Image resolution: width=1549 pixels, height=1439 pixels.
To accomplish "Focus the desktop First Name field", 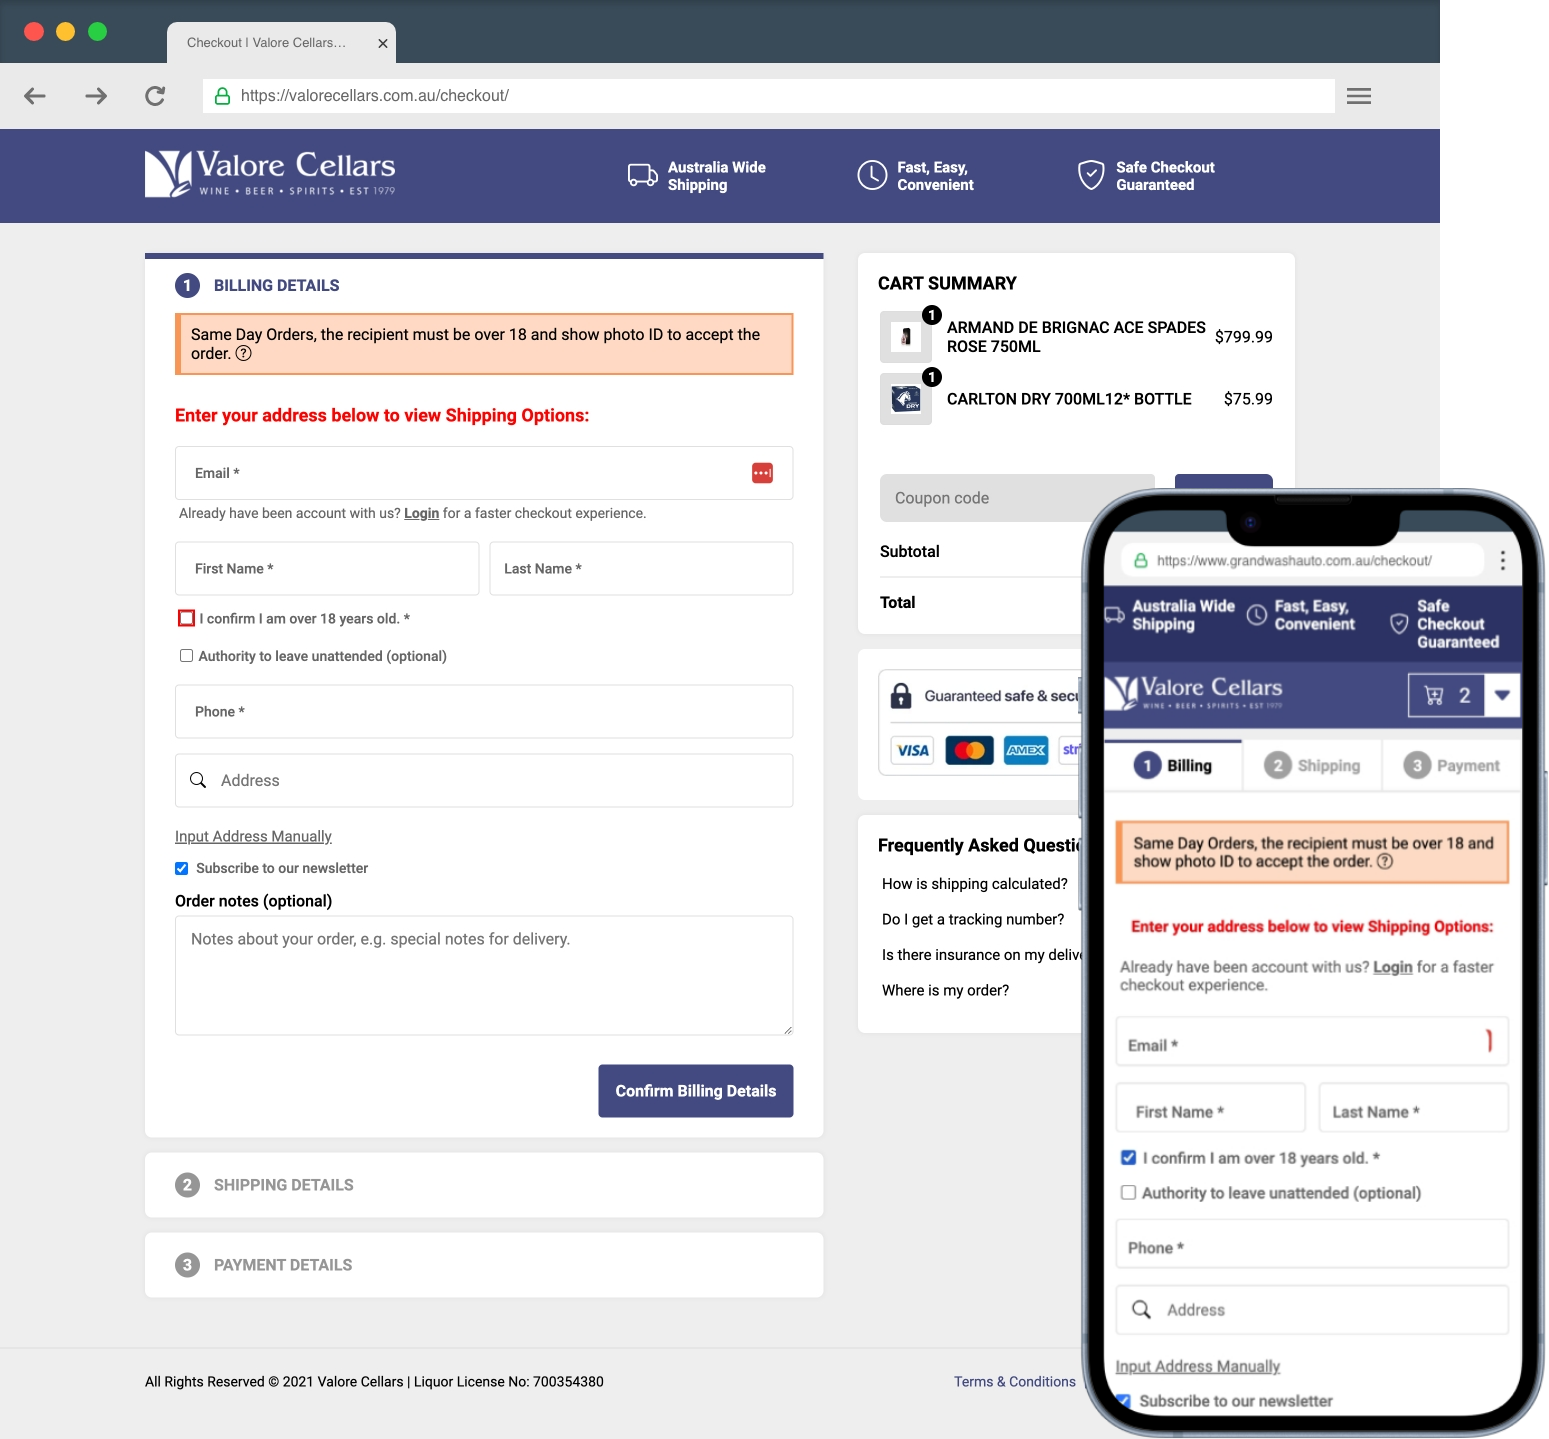I will (327, 569).
